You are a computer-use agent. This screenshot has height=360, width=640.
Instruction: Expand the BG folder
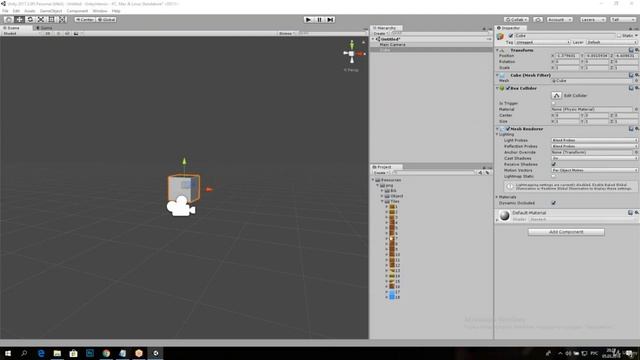click(x=382, y=191)
